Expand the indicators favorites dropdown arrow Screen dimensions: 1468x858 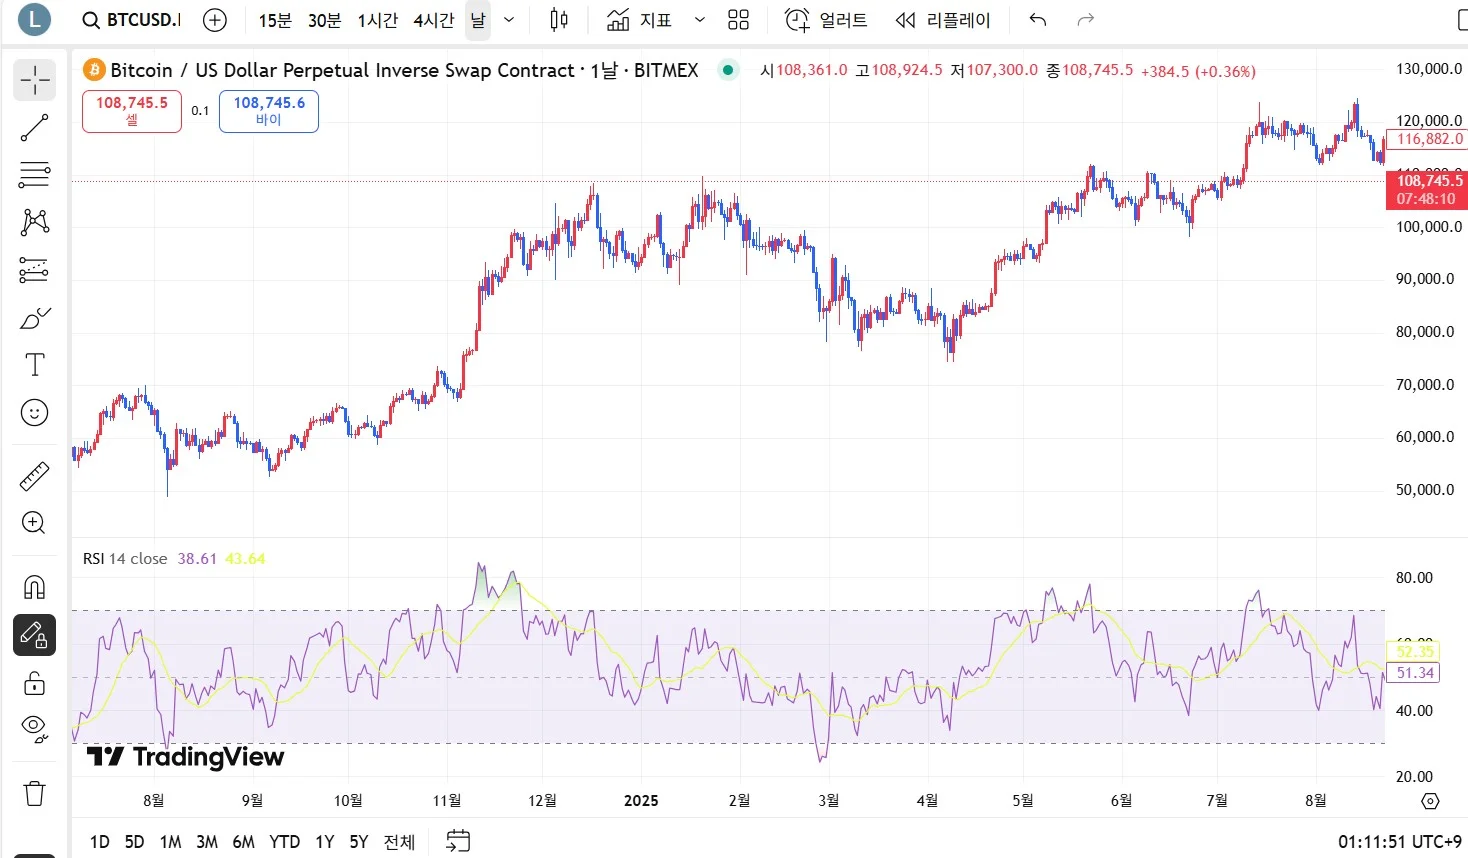[x=699, y=20]
